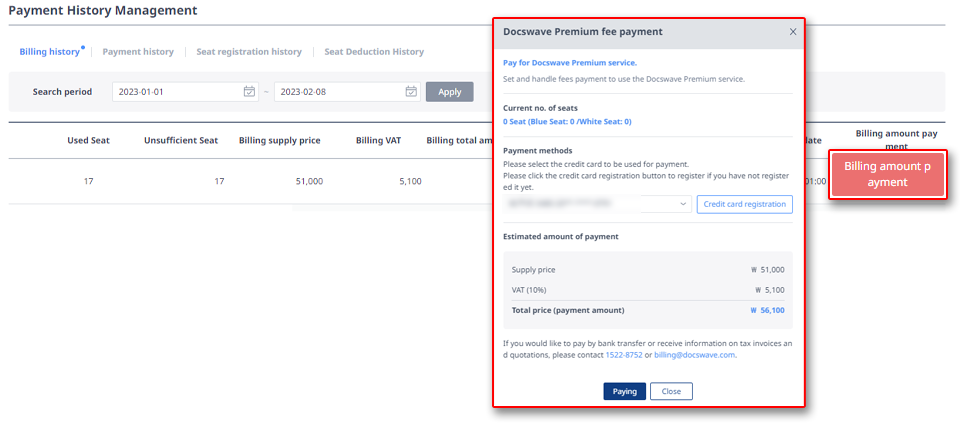Image resolution: width=960 pixels, height=427 pixels.
Task: Click the red Billing amount payment button
Action: point(887,175)
